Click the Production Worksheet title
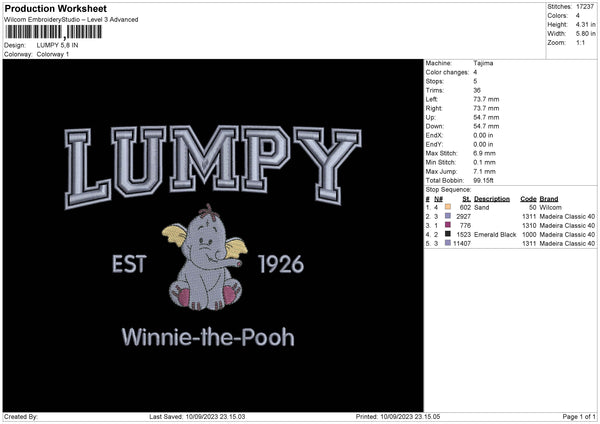This screenshot has height=424, width=600. pos(48,8)
